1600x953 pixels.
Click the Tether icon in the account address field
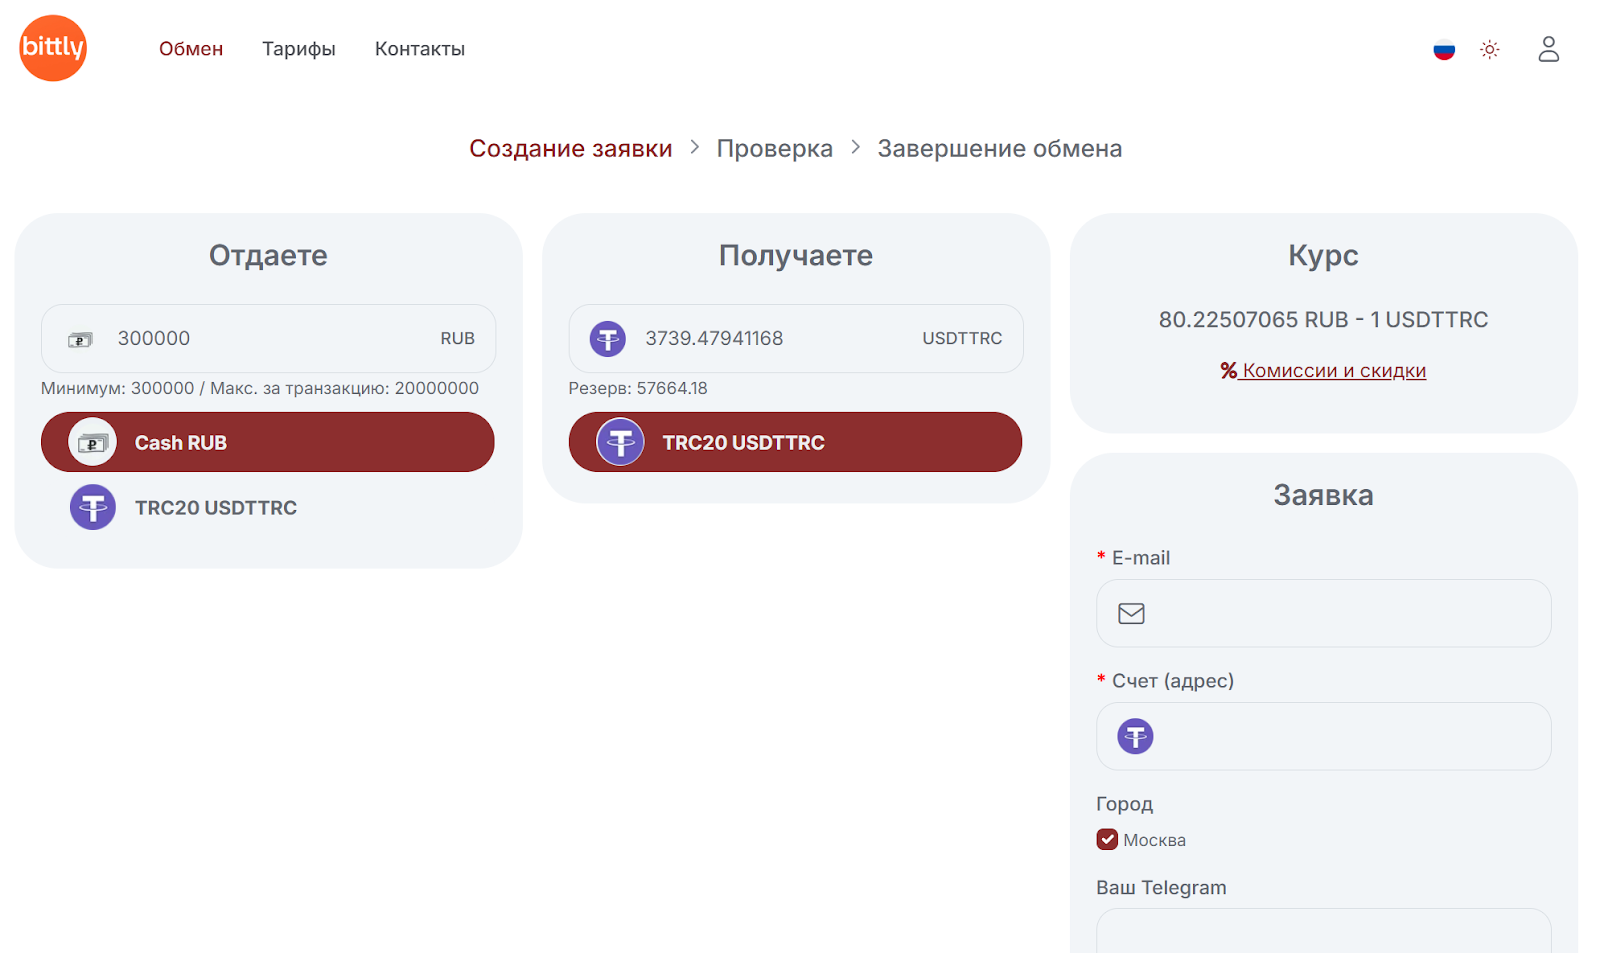(1135, 737)
